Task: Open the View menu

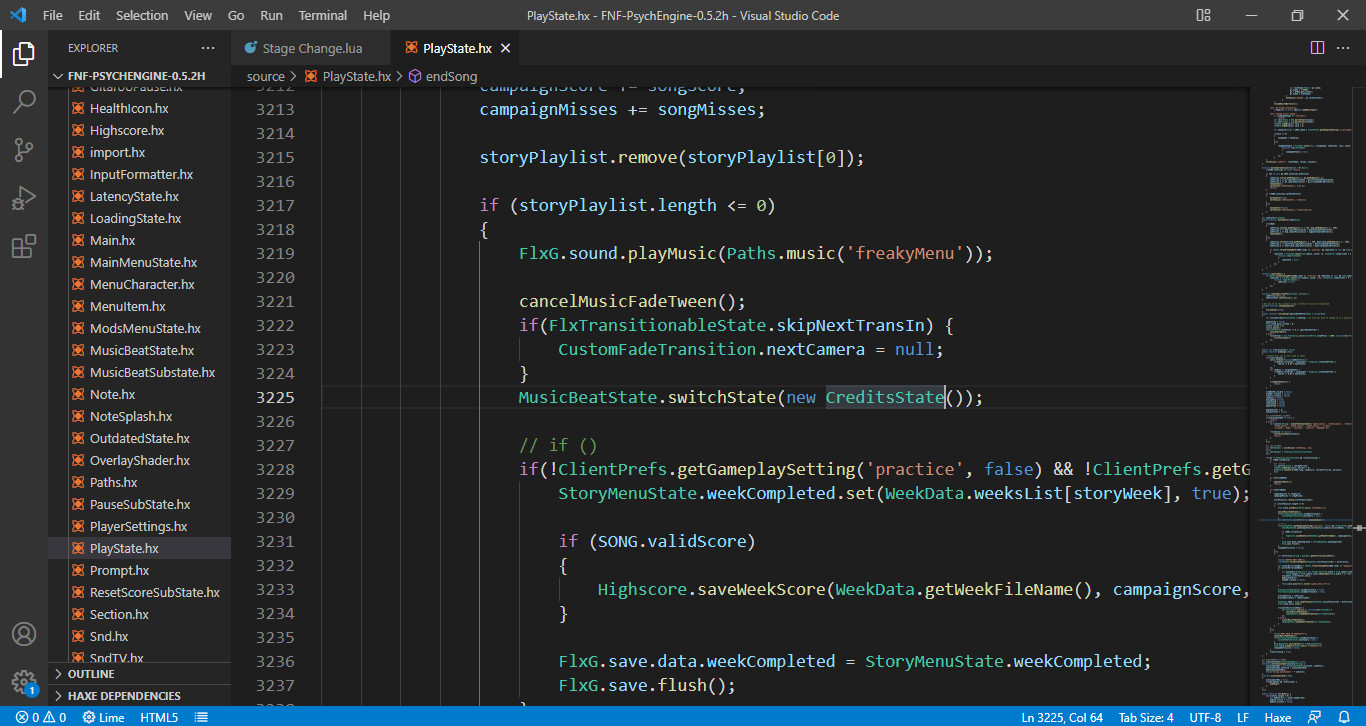Action: pos(198,15)
